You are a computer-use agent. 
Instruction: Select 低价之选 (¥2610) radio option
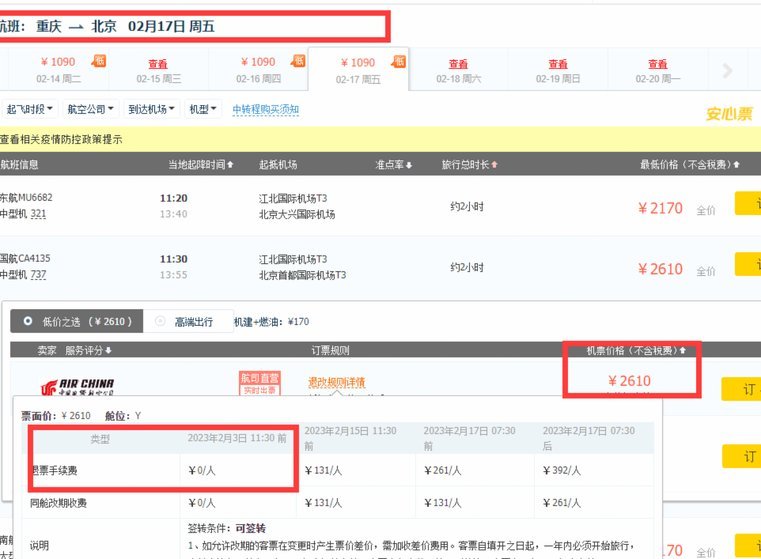coord(77,321)
